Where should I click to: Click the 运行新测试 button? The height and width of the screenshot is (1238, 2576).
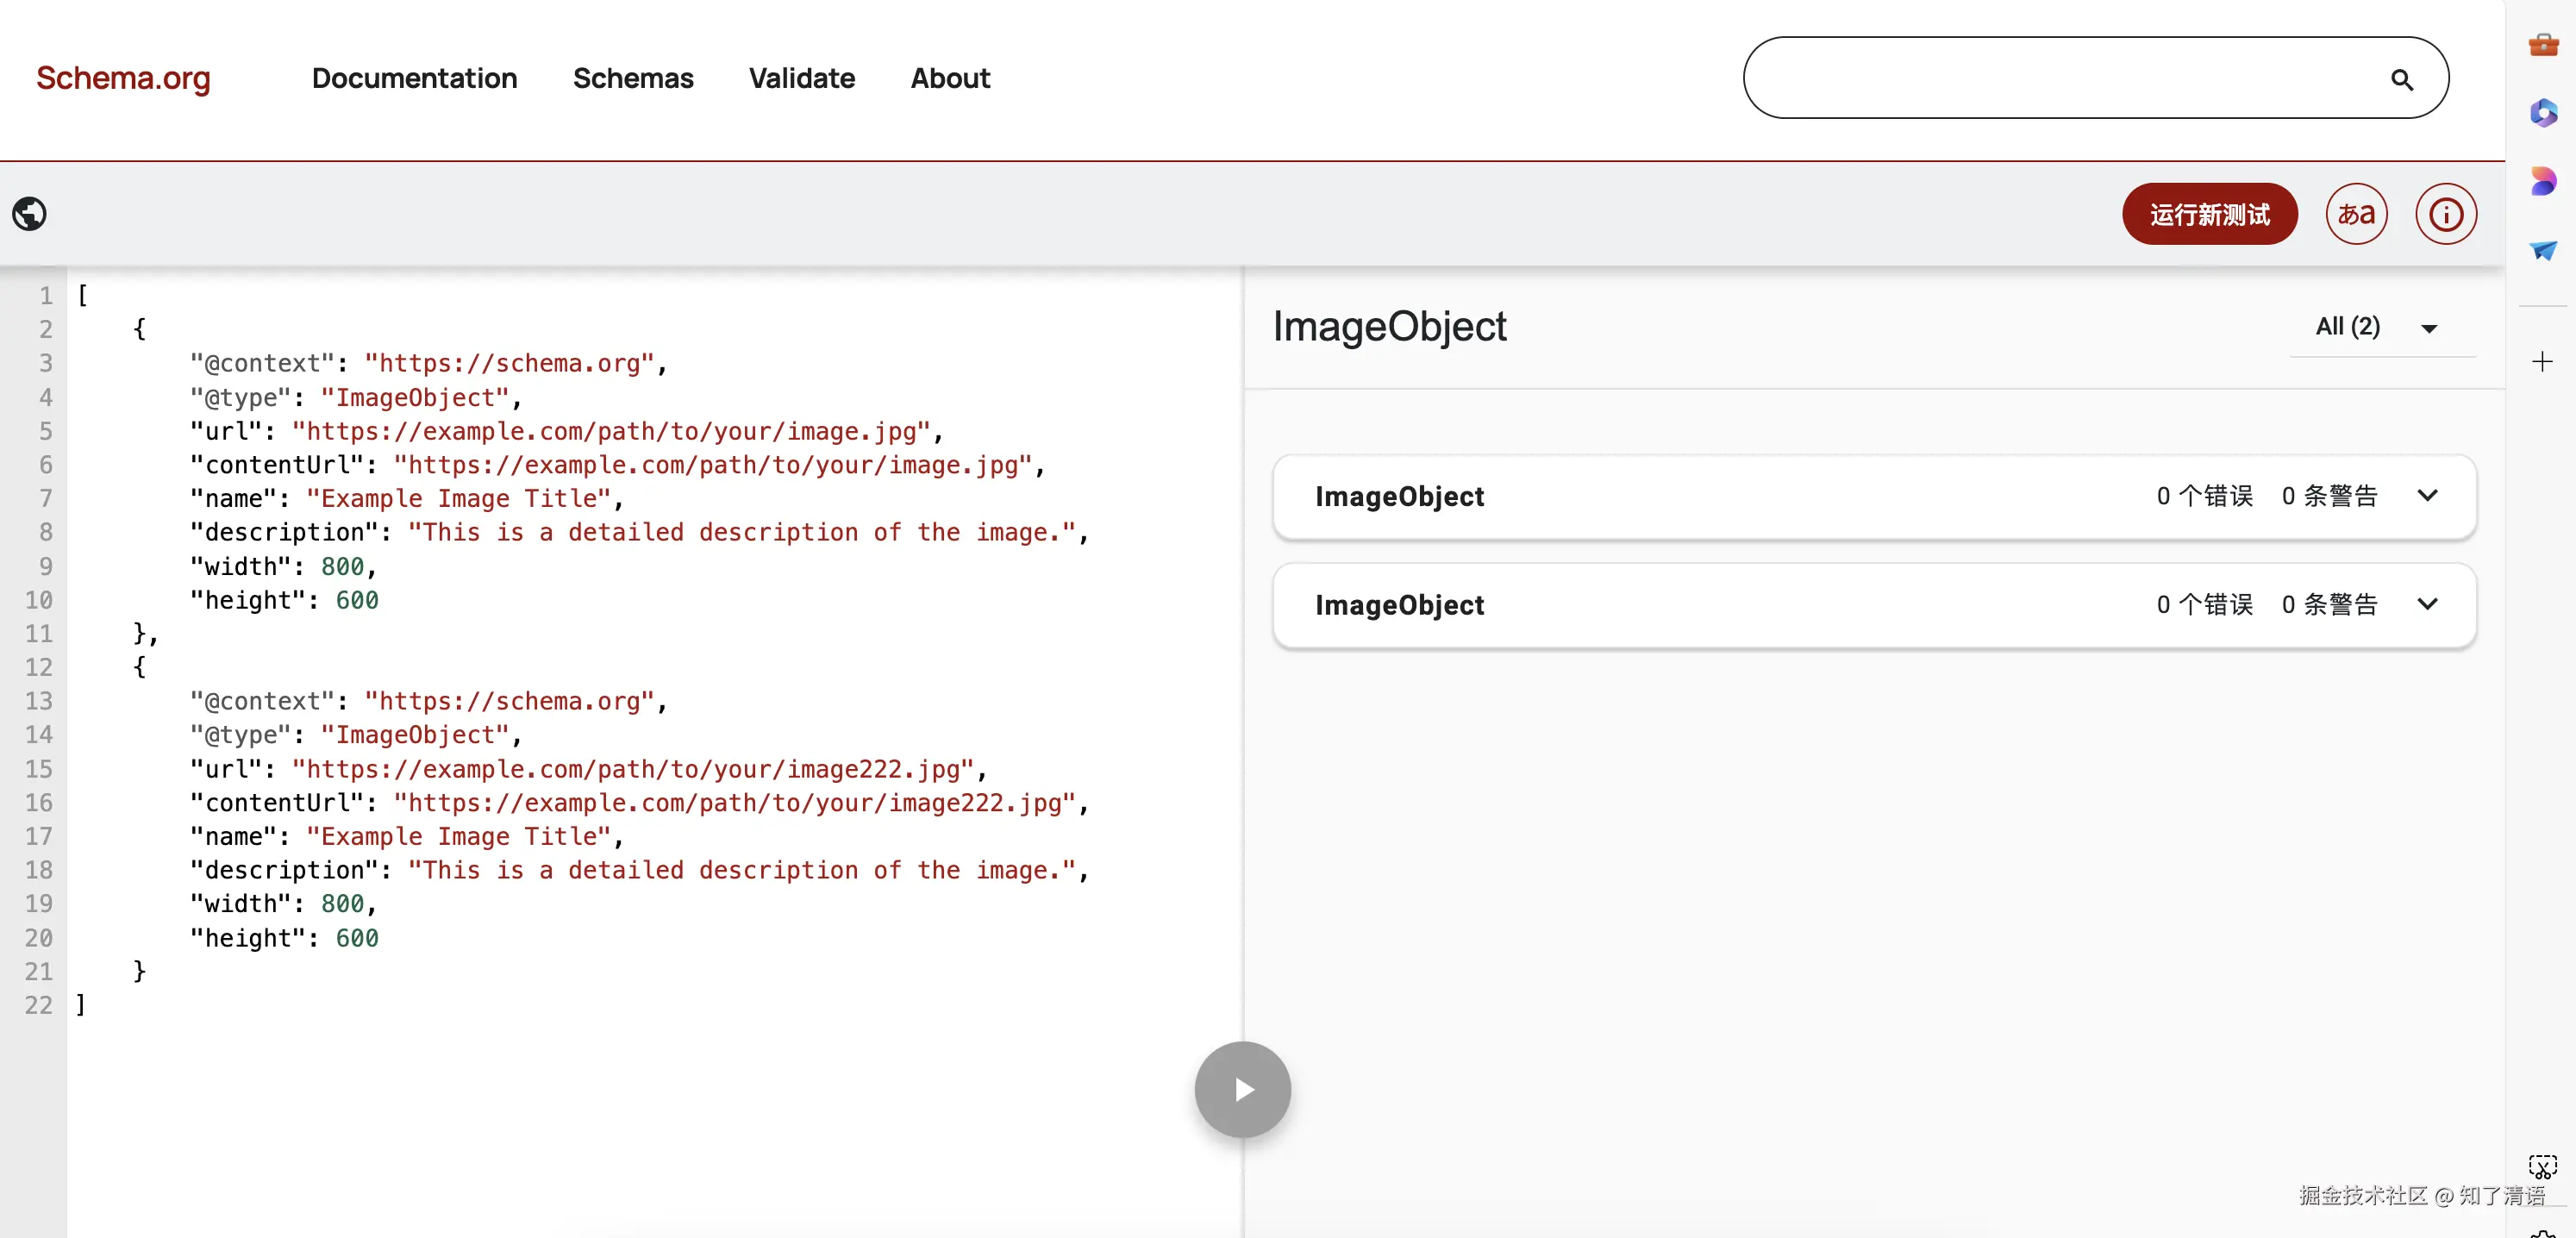[x=2209, y=214]
